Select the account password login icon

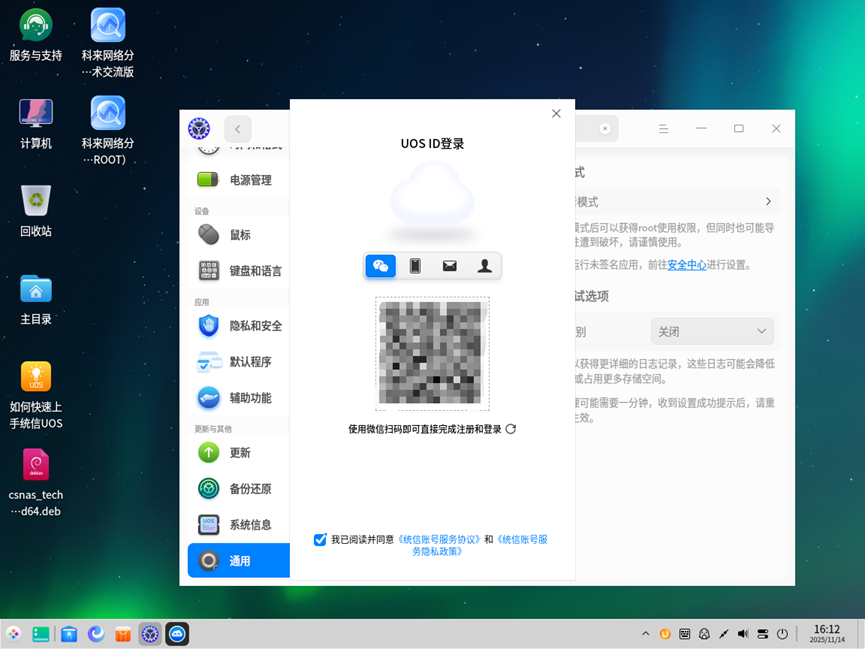tap(484, 265)
